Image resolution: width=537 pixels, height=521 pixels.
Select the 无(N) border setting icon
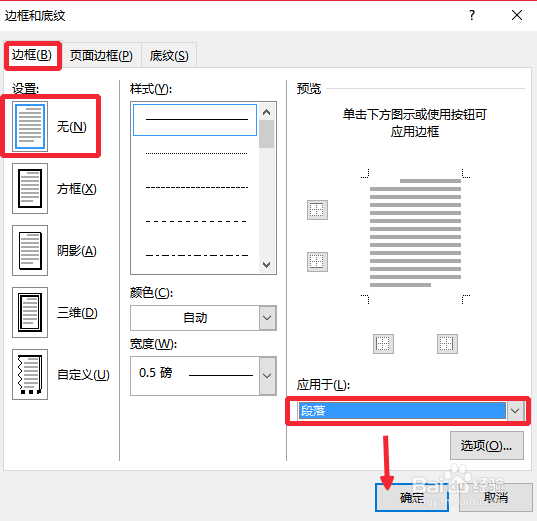(30, 126)
